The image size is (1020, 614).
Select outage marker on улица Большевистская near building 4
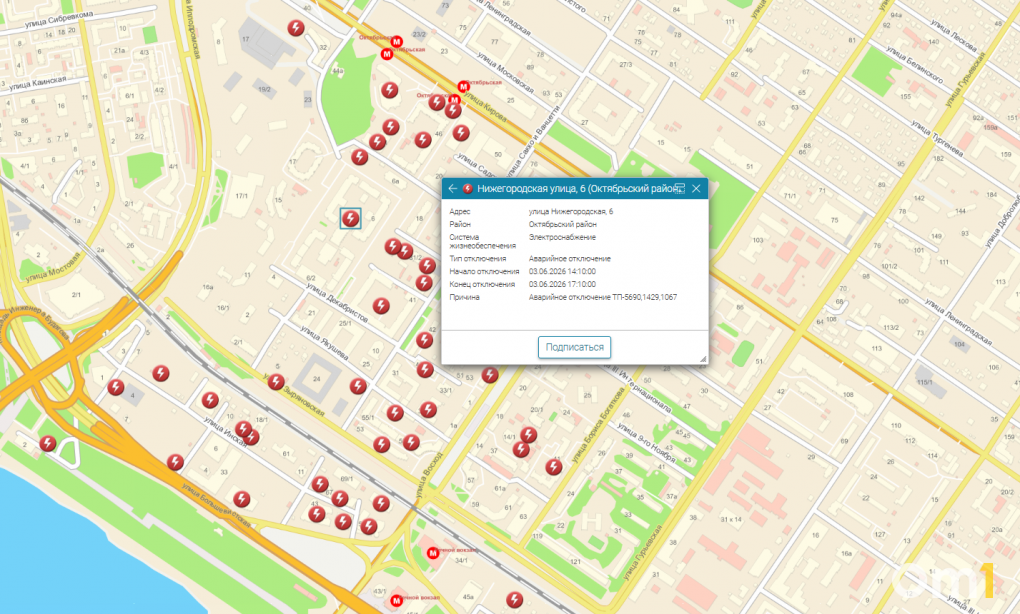point(175,462)
